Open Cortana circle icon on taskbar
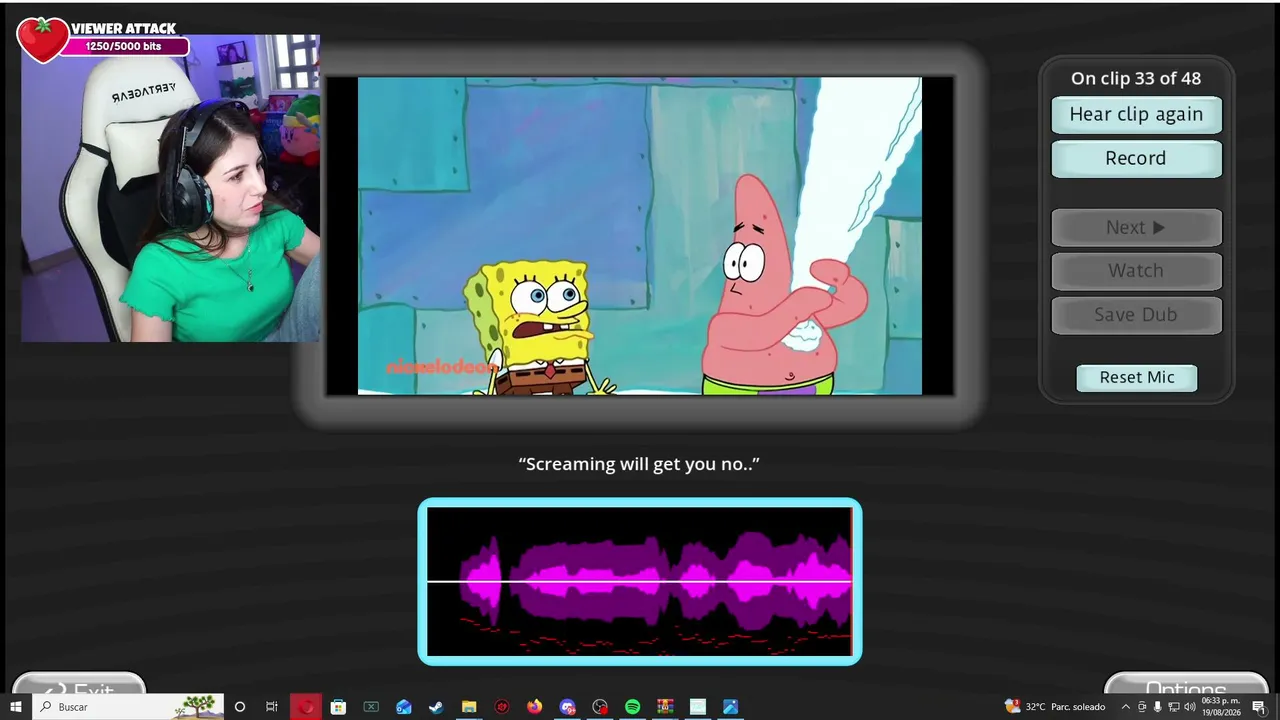 240,707
